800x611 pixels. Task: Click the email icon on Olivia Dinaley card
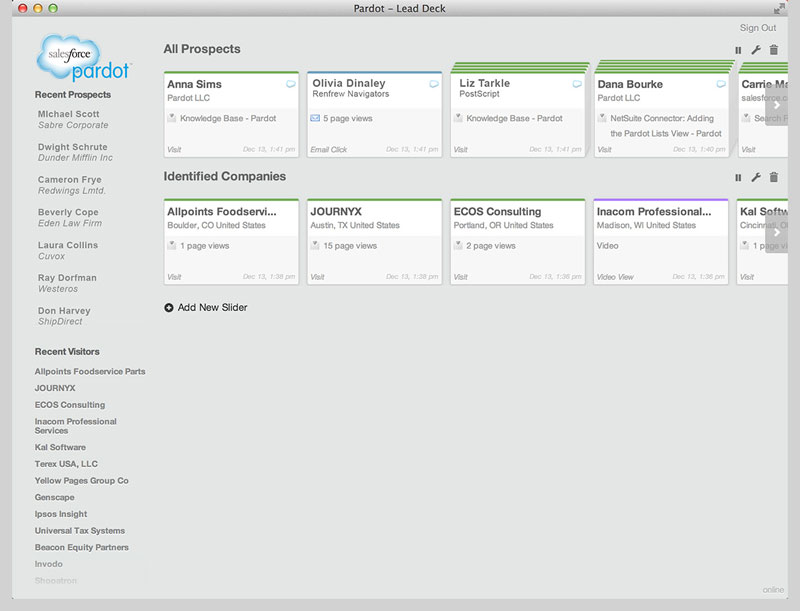point(315,118)
